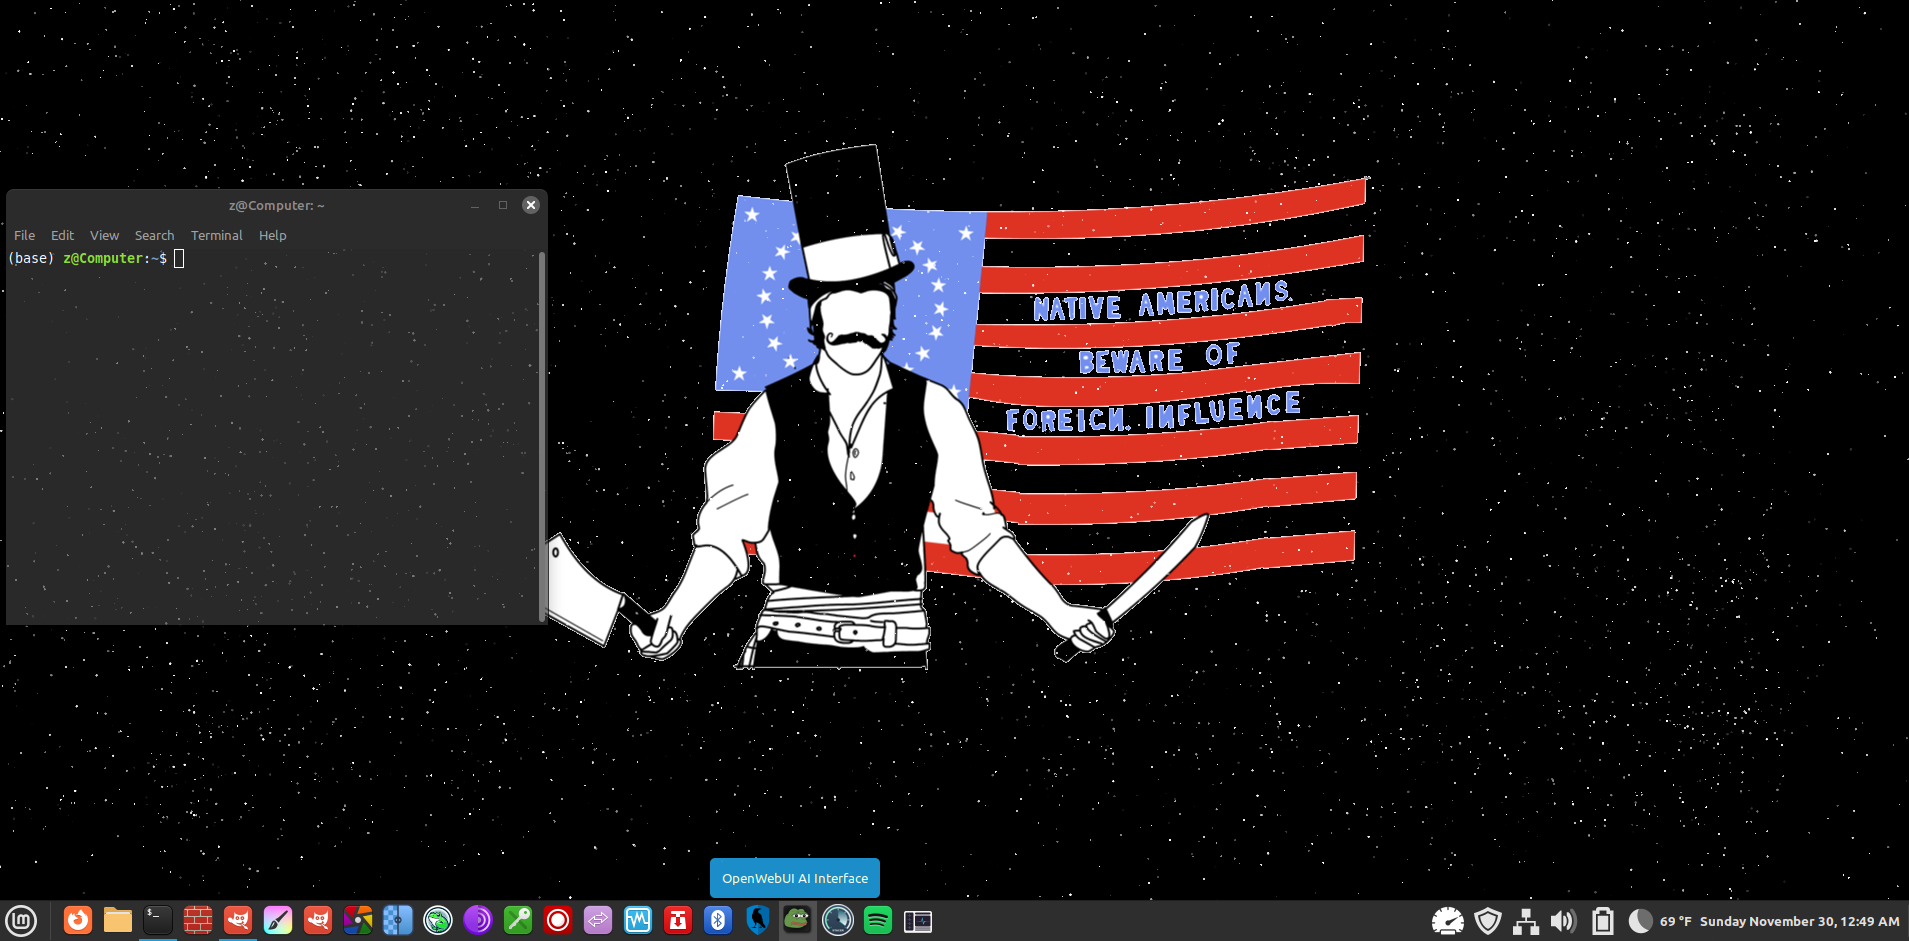Click the speedometer tray icon
Screen dimensions: 1909x941
(x=1447, y=921)
